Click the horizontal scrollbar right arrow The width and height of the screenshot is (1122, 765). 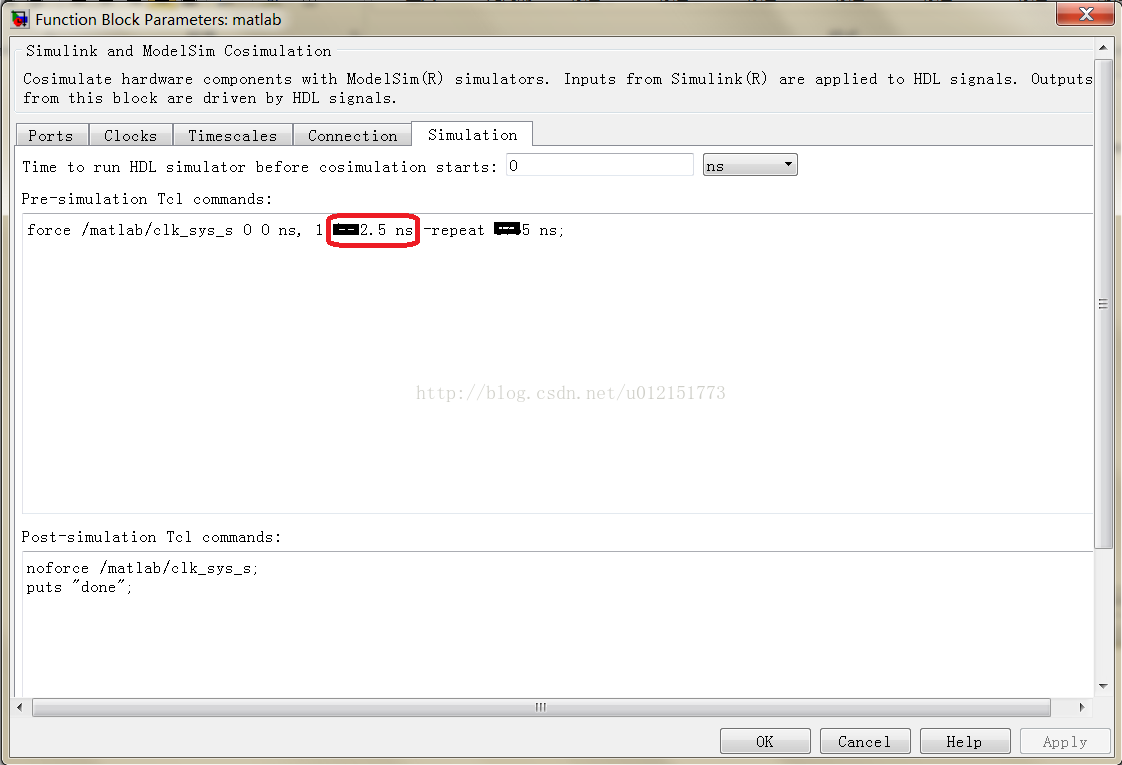1081,707
